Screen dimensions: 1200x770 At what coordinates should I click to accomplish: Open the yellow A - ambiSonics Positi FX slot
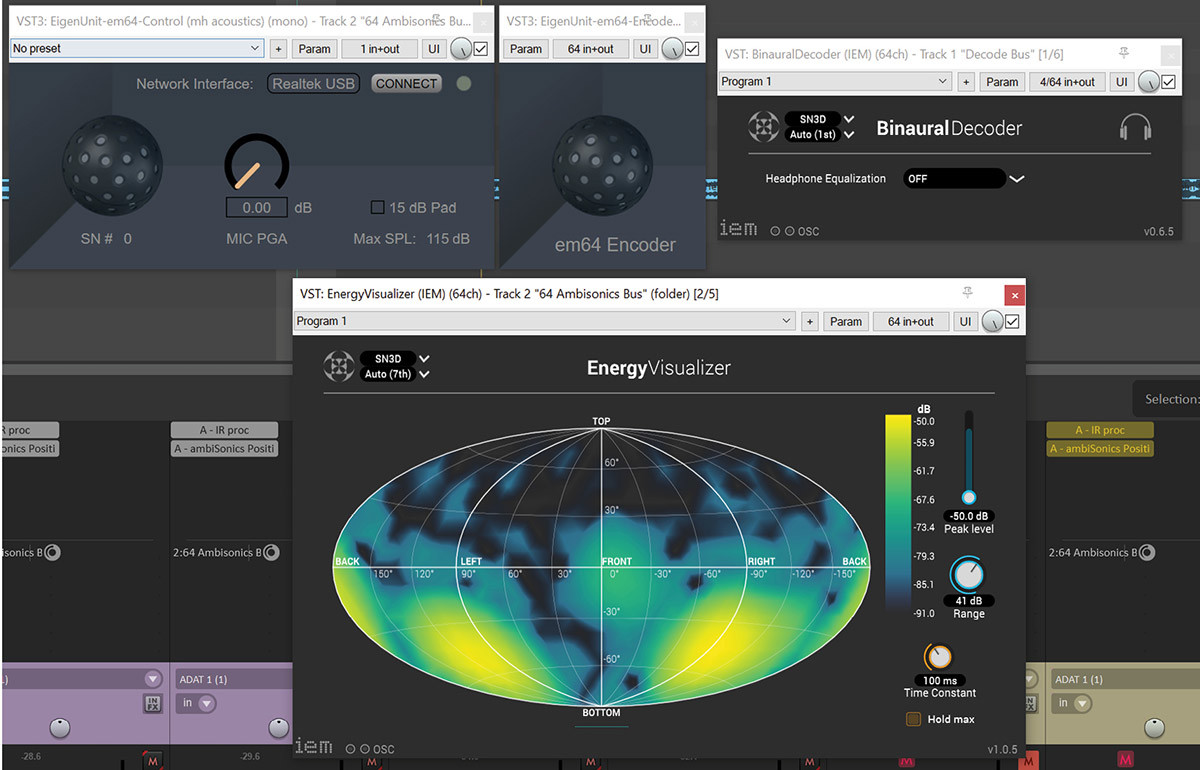[x=1100, y=449]
